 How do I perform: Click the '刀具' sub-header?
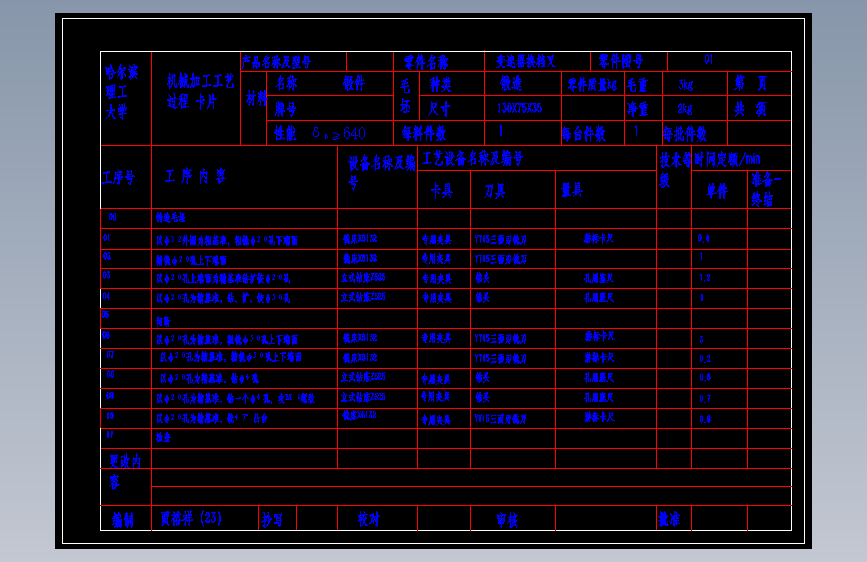click(494, 192)
